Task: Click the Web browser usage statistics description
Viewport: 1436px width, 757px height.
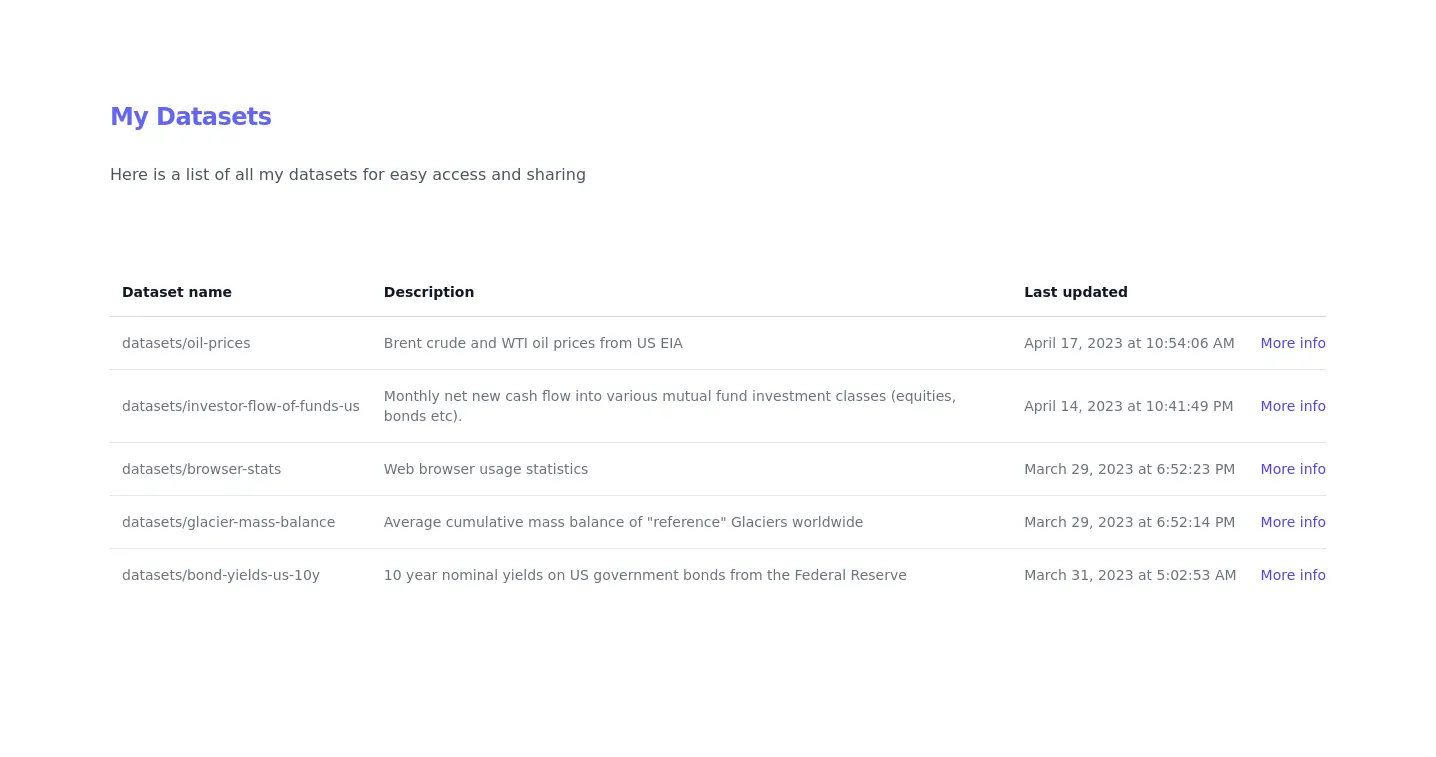Action: point(485,469)
